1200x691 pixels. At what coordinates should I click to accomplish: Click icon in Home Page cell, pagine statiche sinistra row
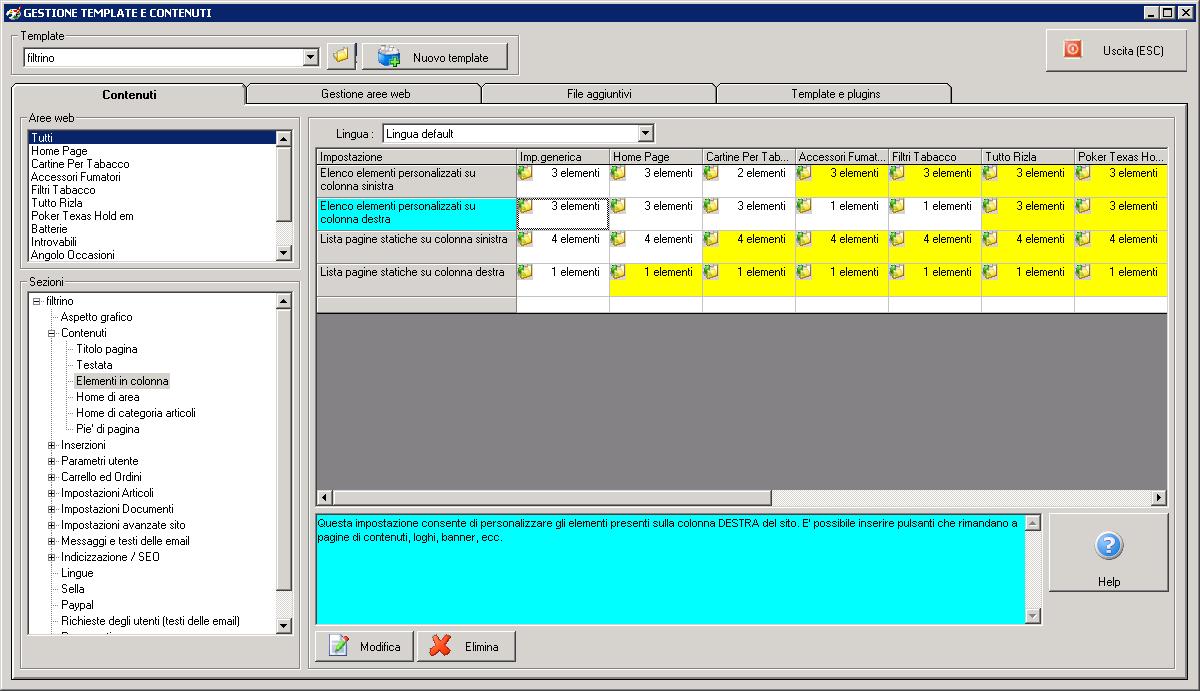618,239
